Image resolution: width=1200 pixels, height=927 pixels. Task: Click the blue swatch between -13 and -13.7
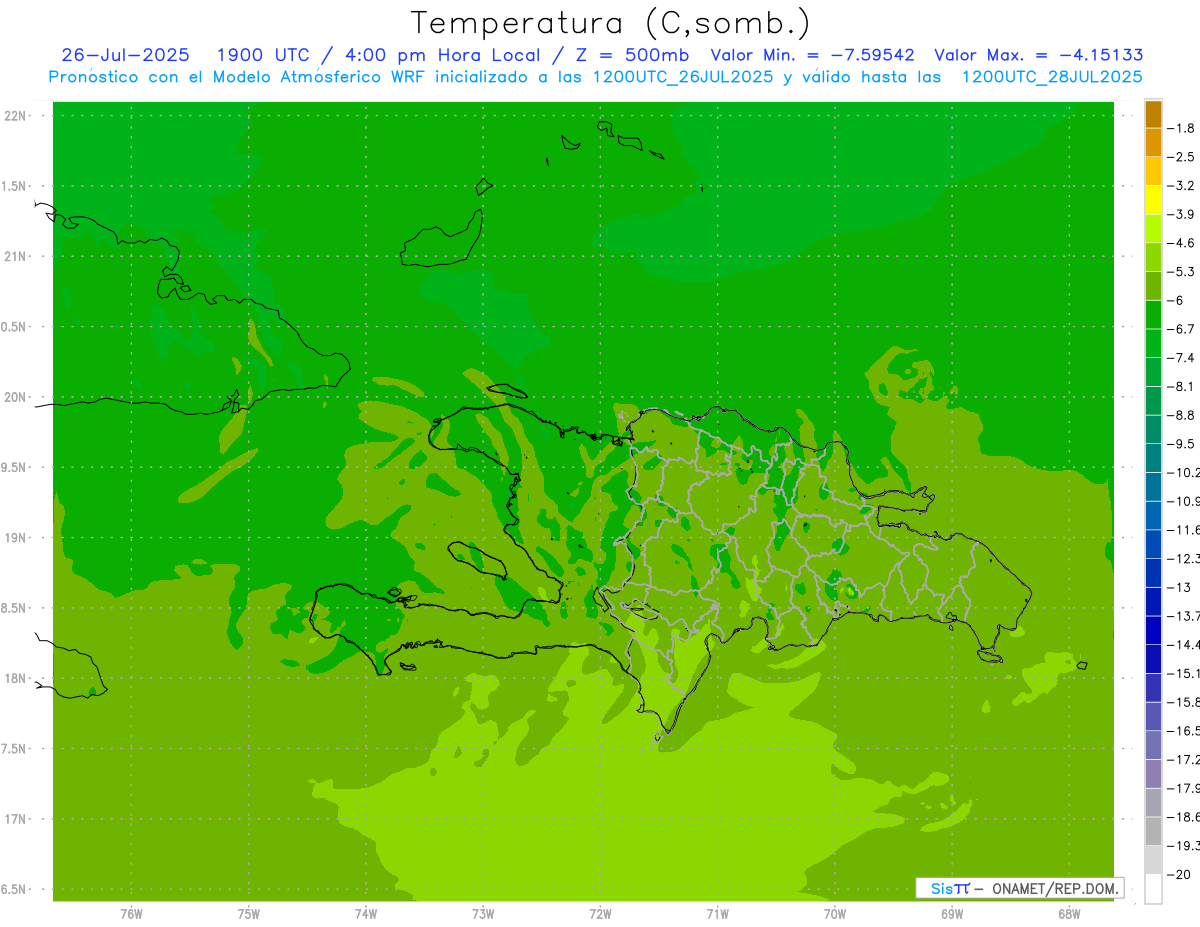click(1153, 601)
